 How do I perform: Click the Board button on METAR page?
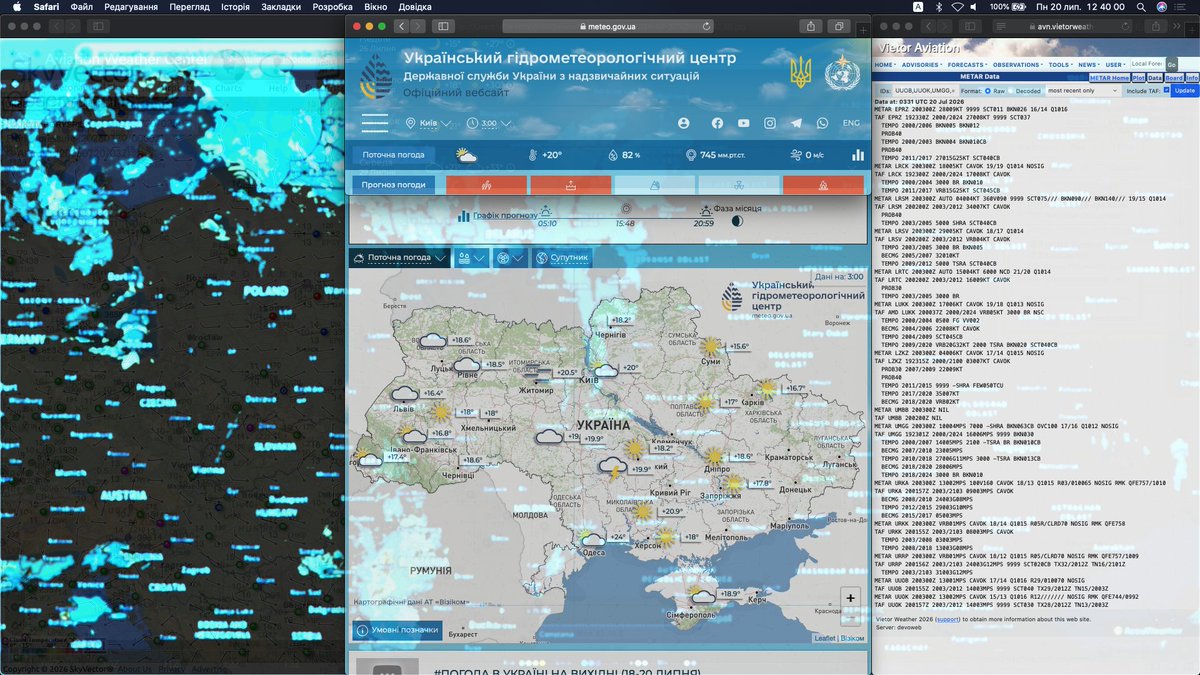(x=1174, y=77)
